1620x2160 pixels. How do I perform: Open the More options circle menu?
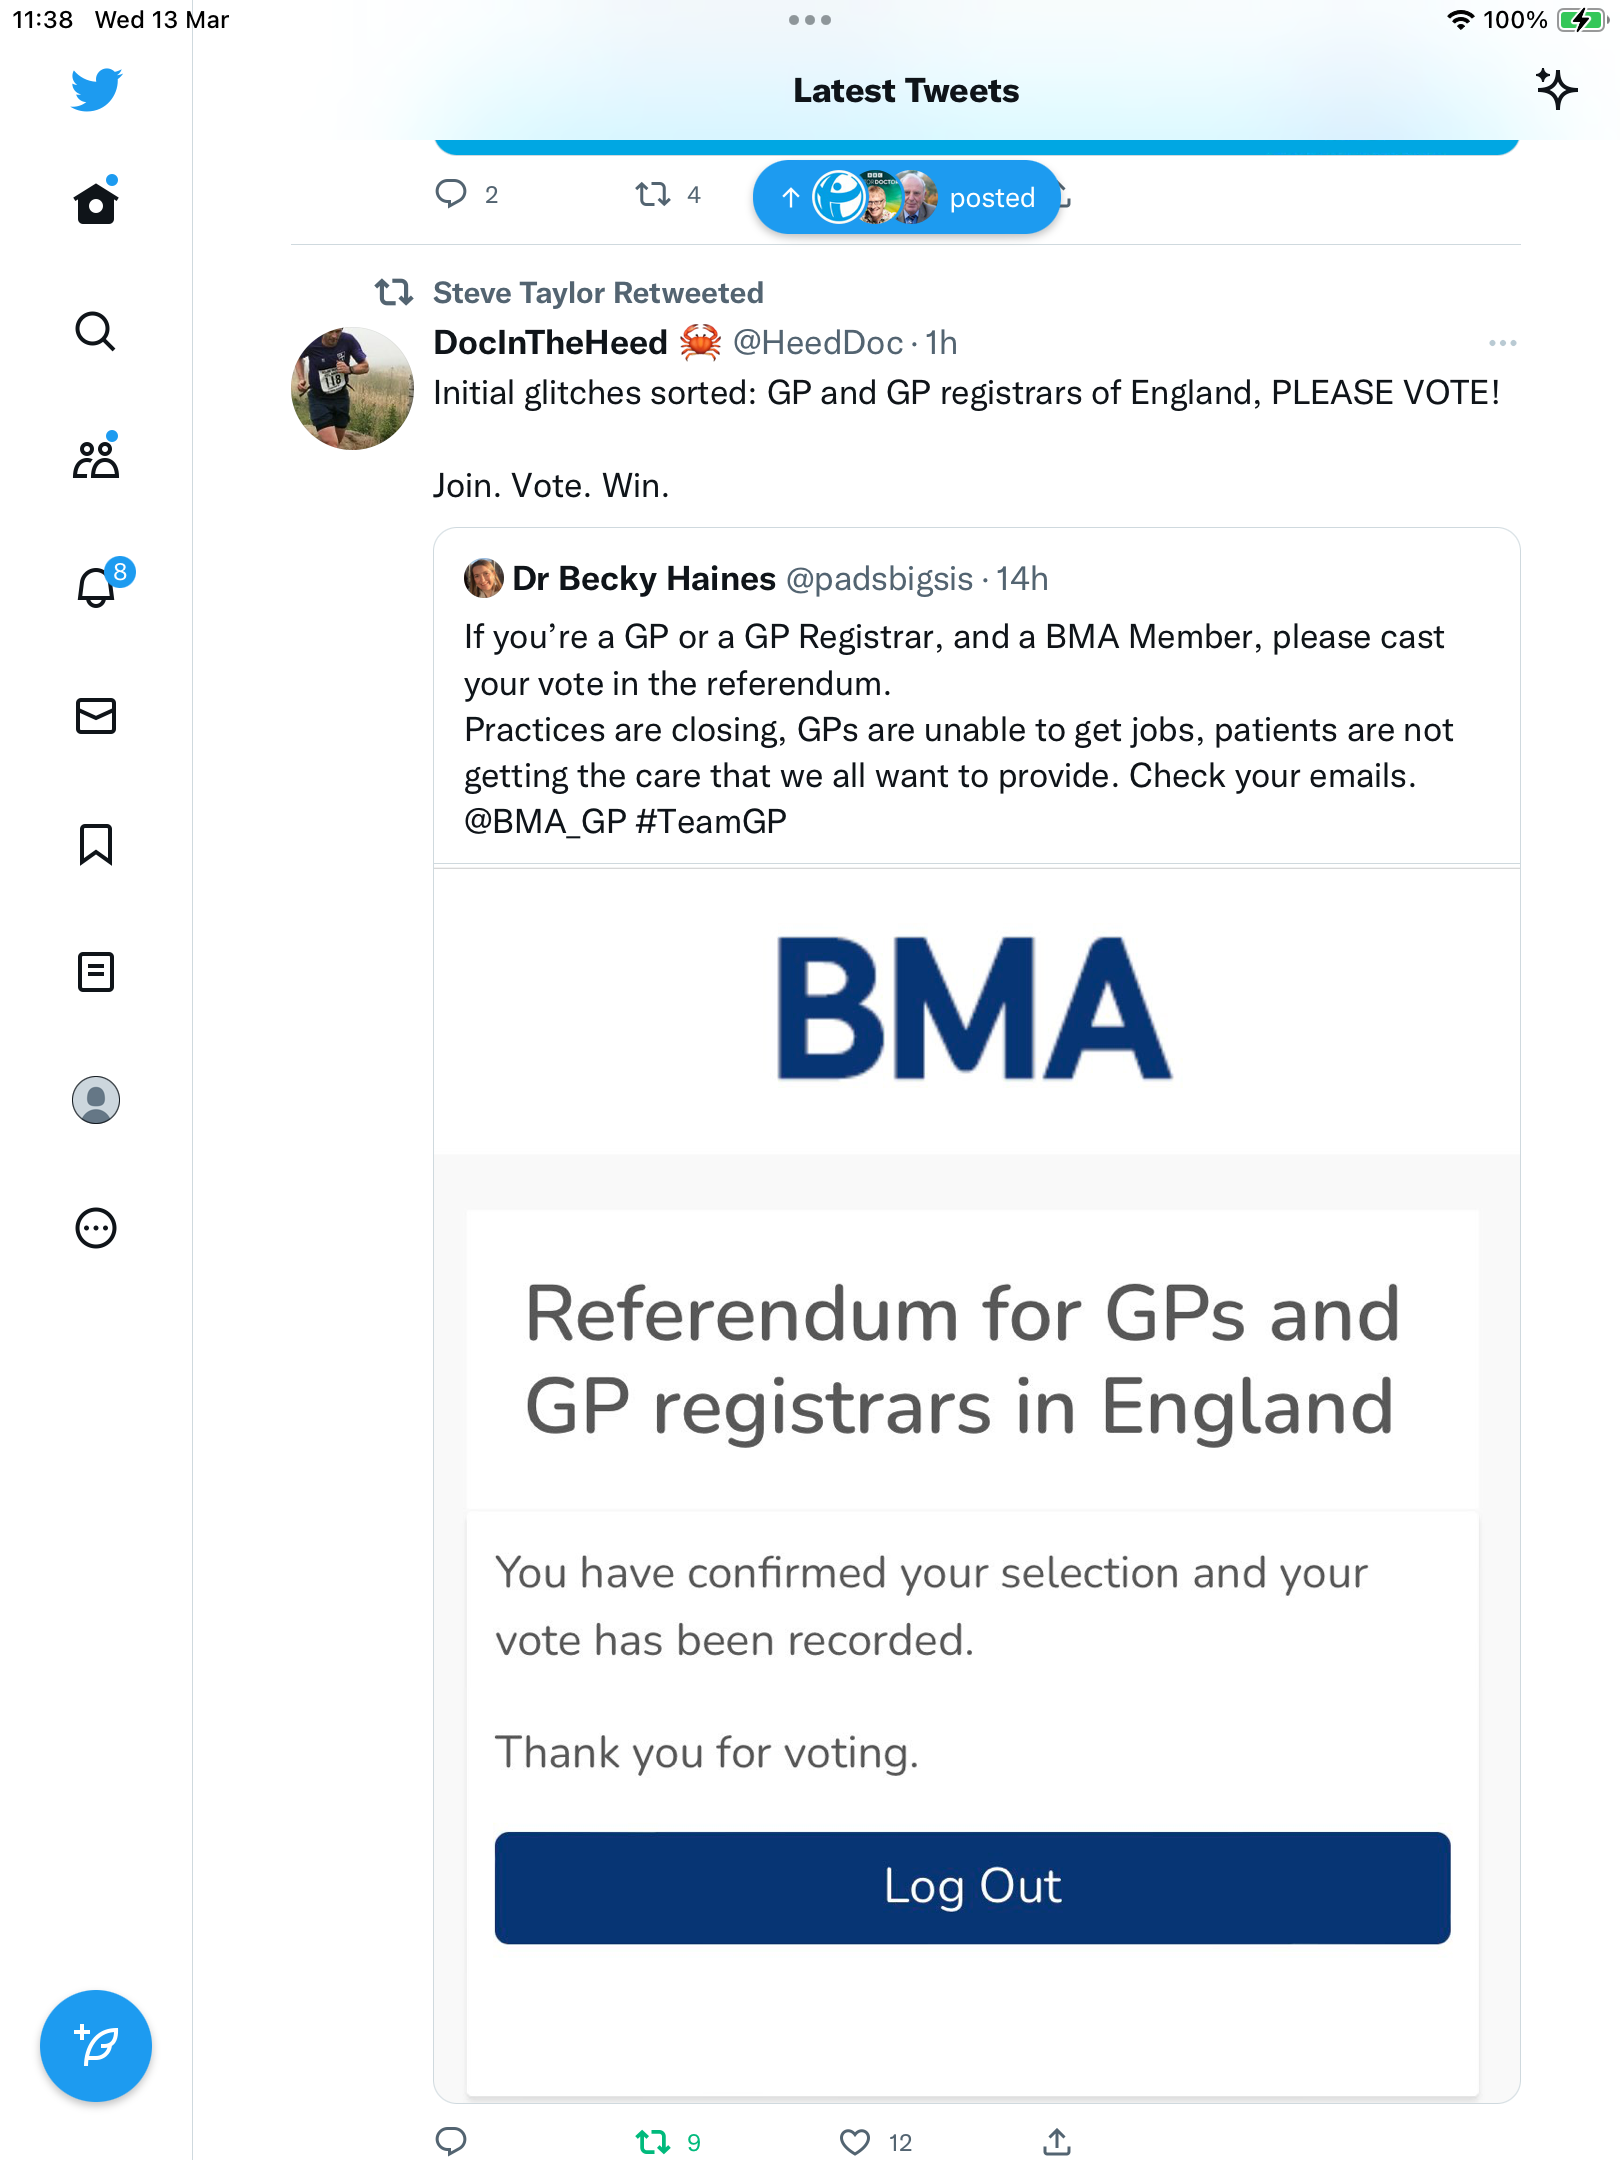(x=96, y=1228)
